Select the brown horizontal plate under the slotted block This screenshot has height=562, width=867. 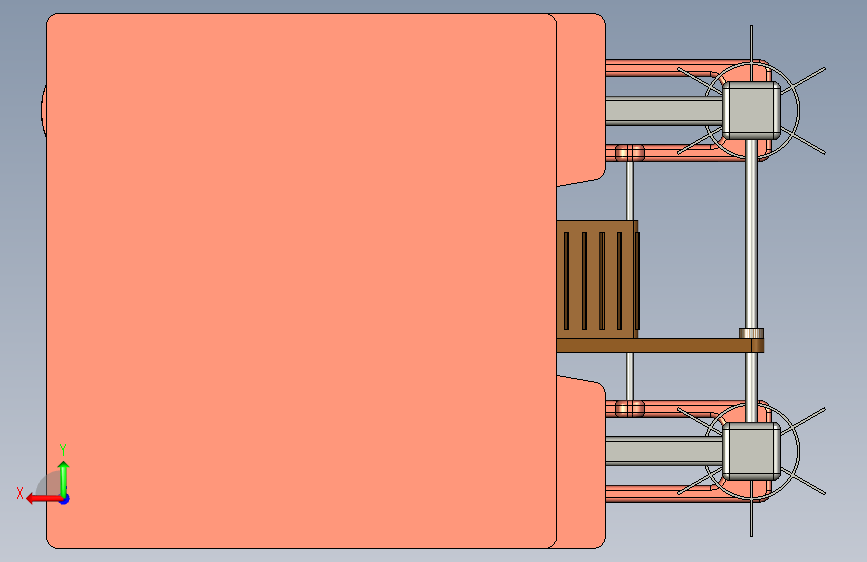tap(660, 346)
